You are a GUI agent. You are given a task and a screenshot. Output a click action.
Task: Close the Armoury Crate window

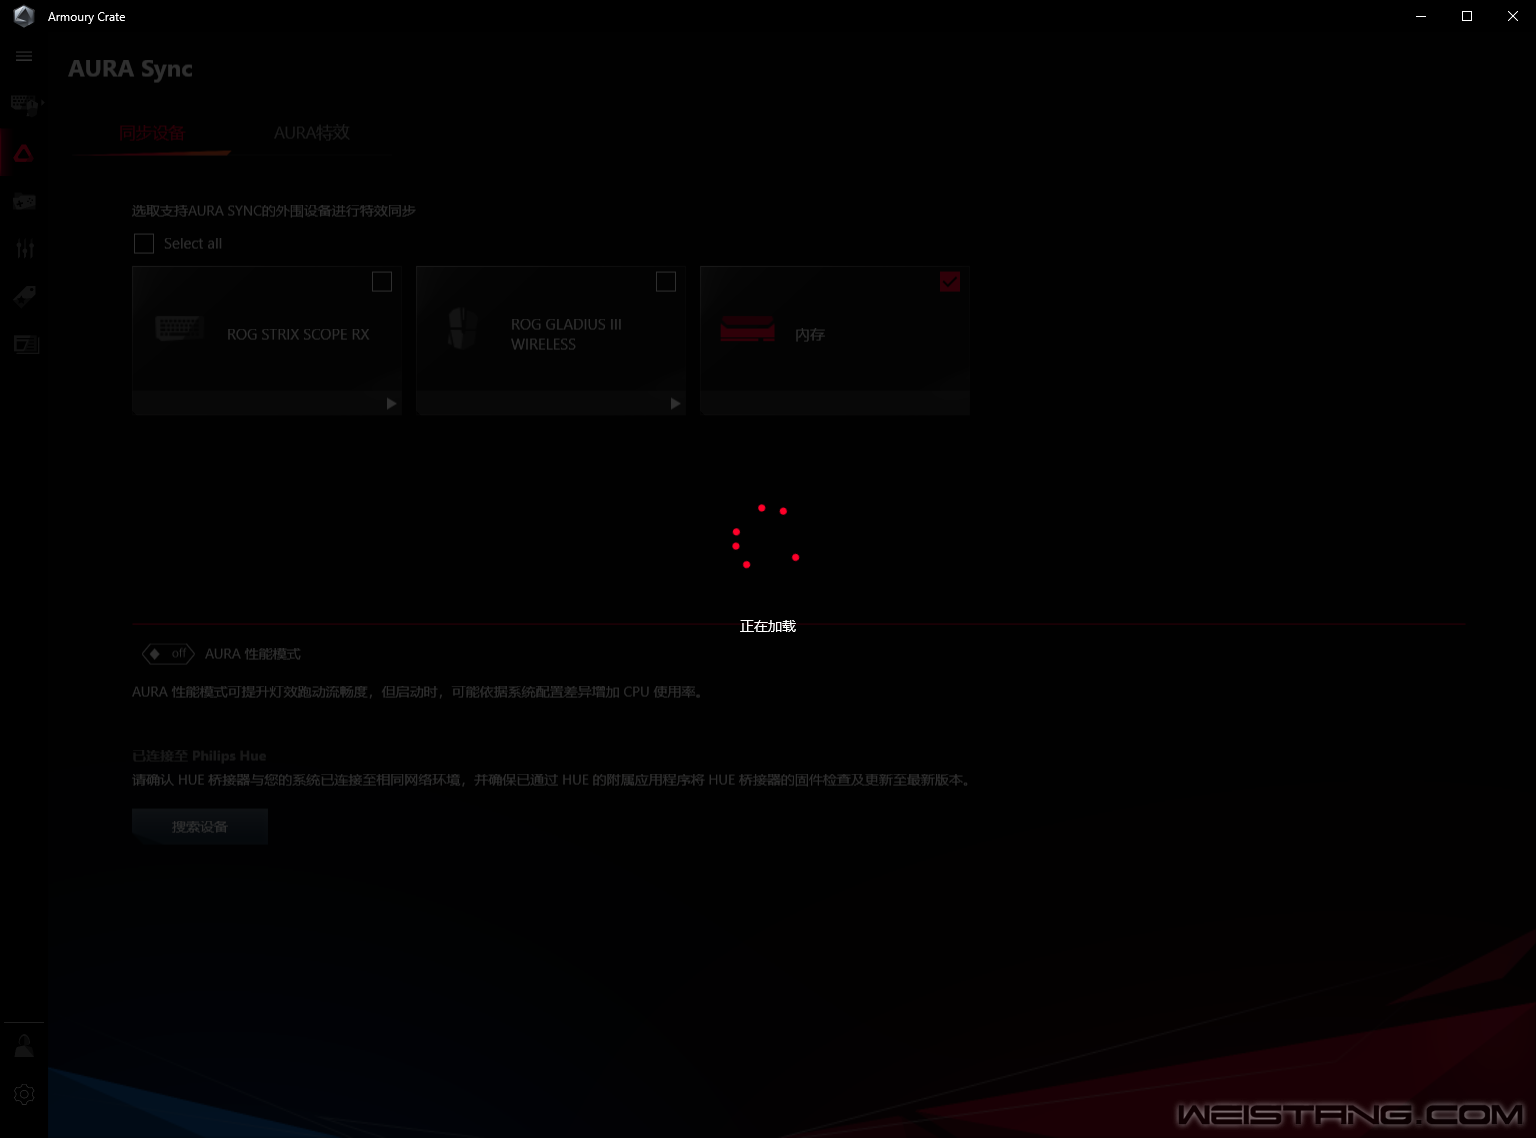1513,16
